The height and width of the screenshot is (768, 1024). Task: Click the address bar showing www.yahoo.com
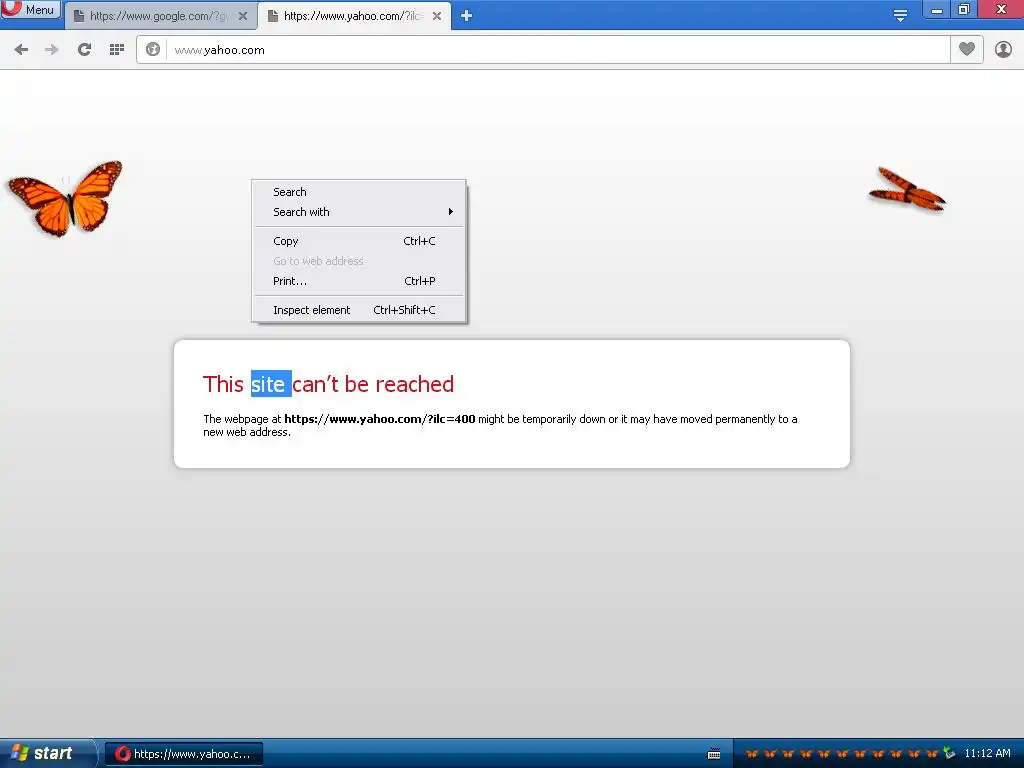[558, 50]
